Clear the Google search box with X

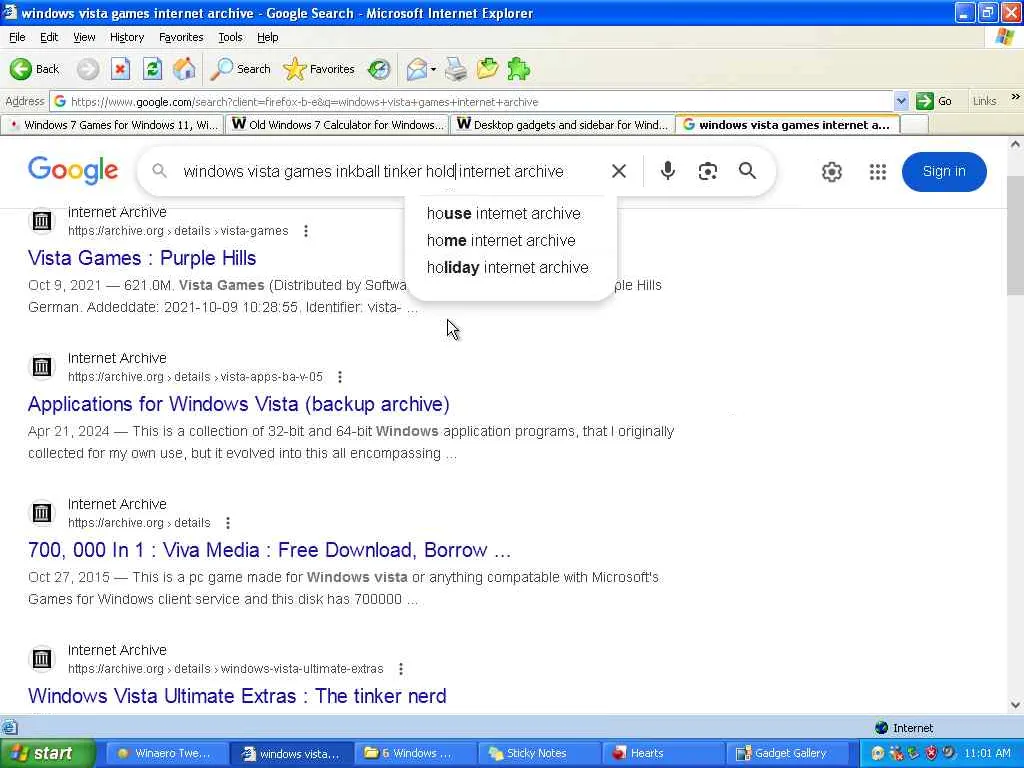618,171
